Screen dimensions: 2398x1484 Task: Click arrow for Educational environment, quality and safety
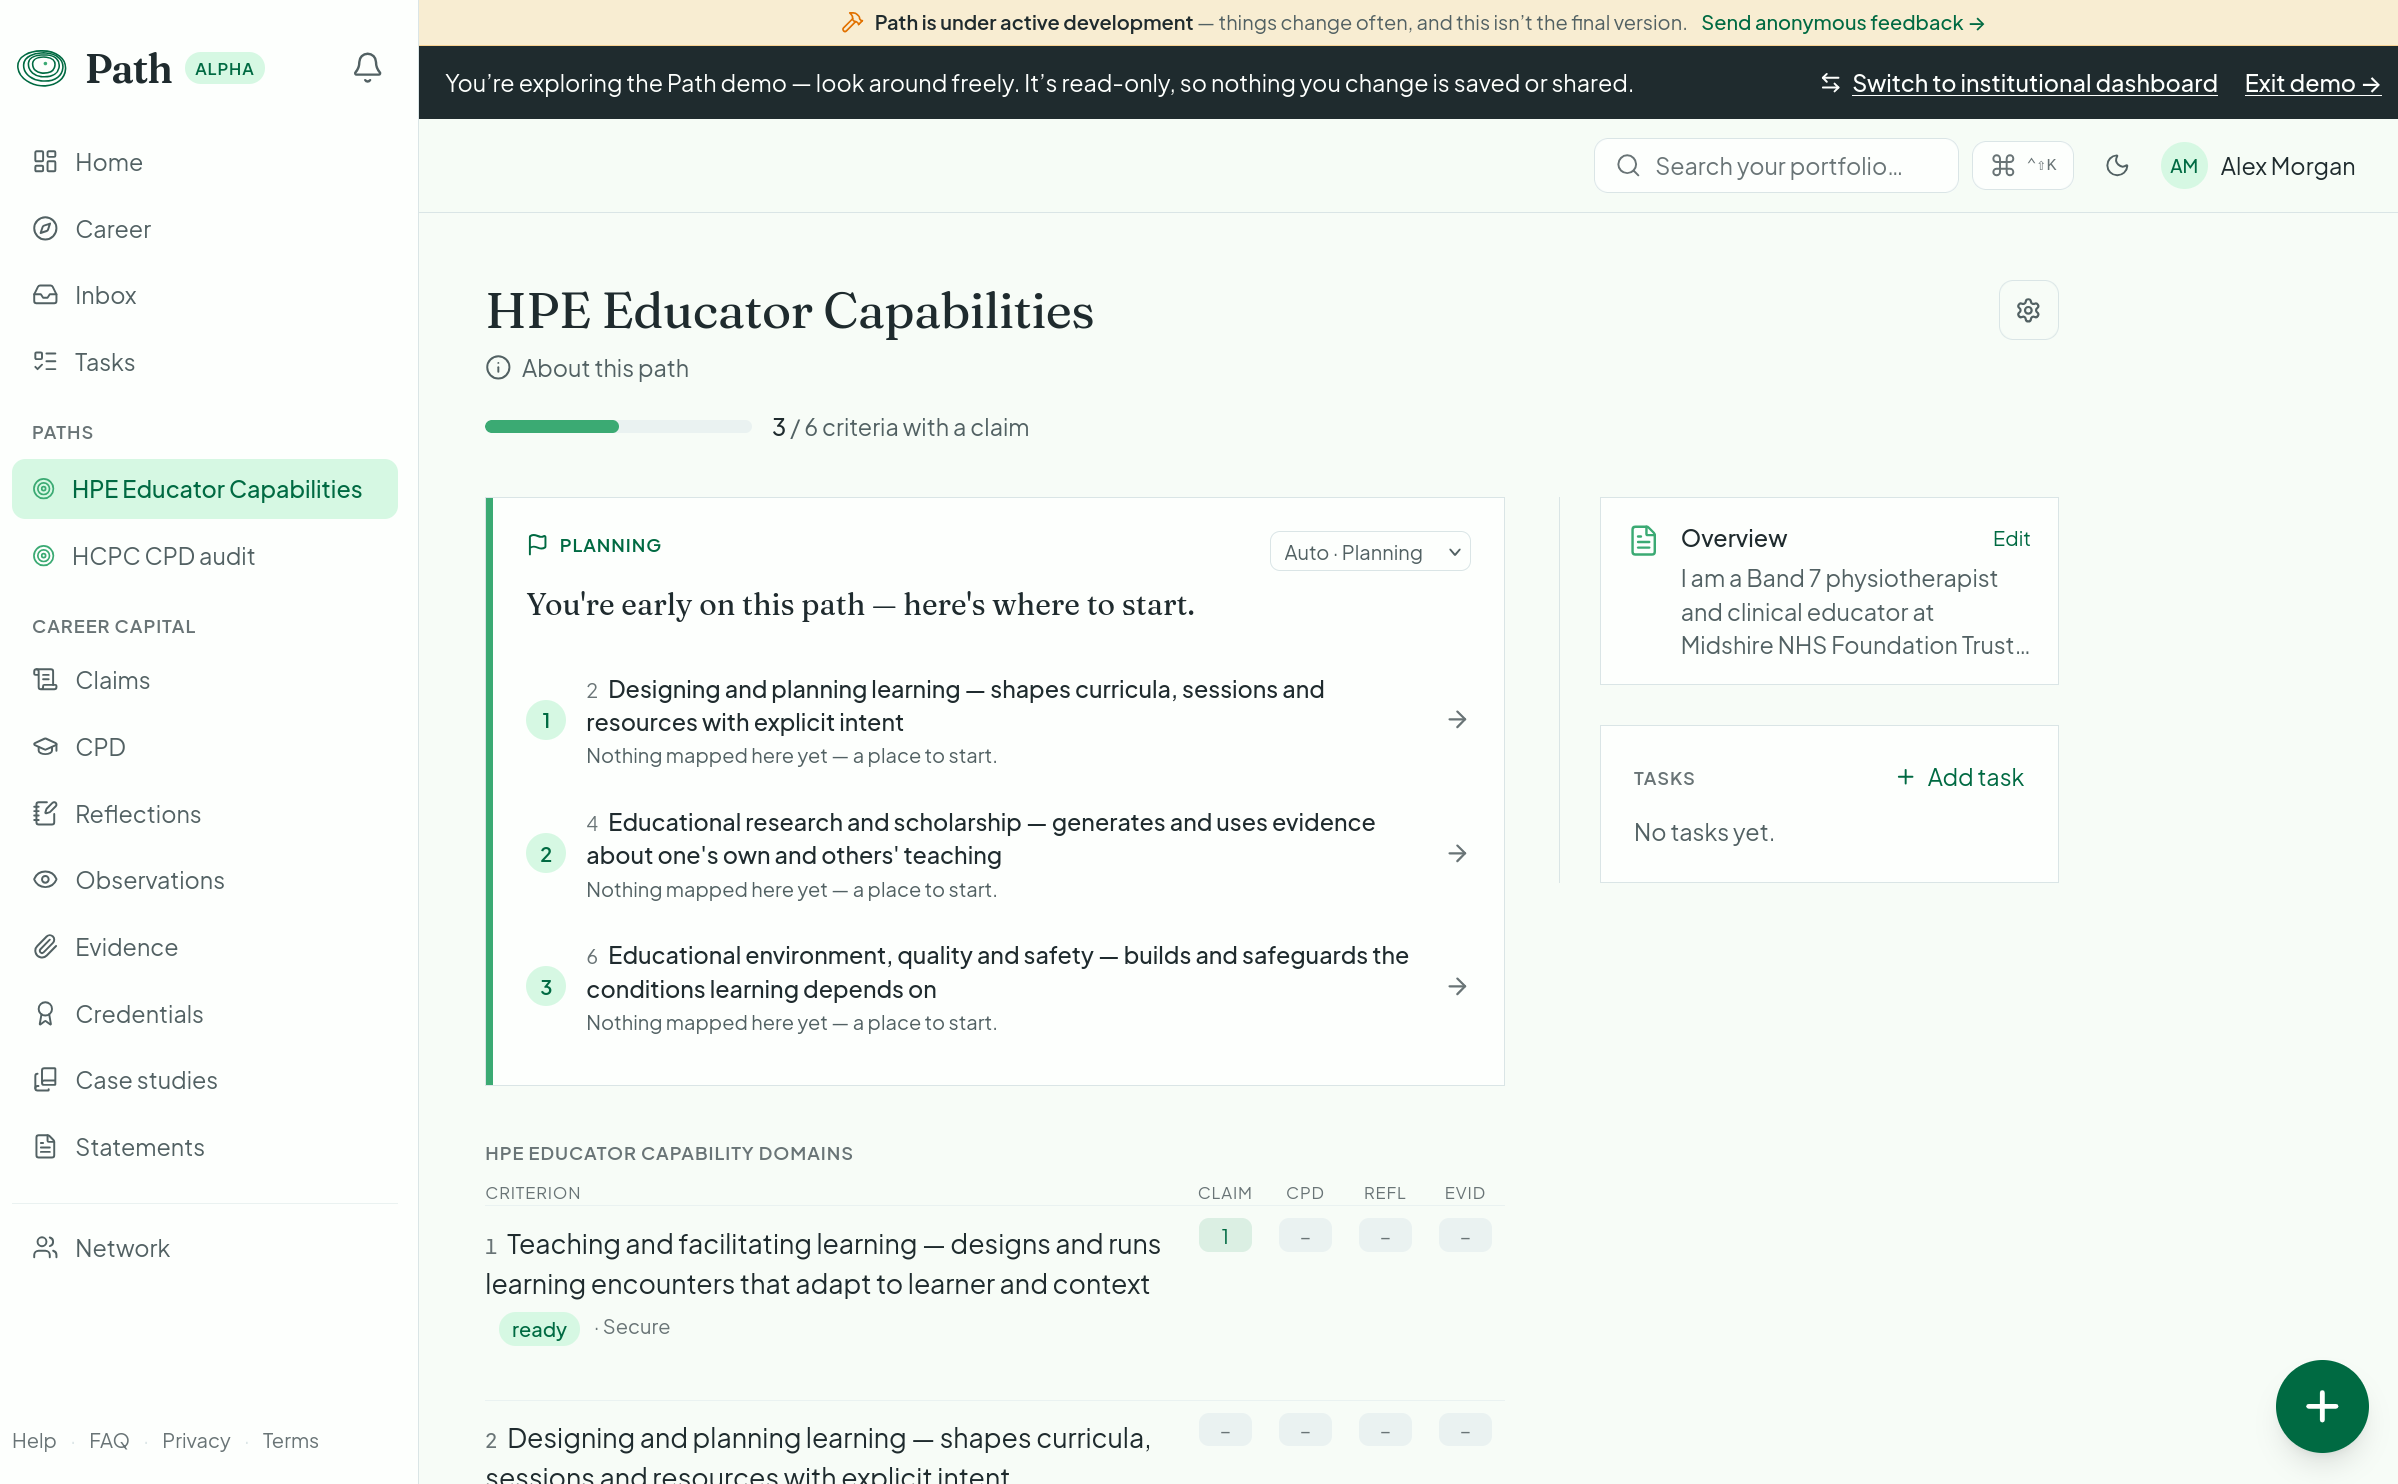1457,987
